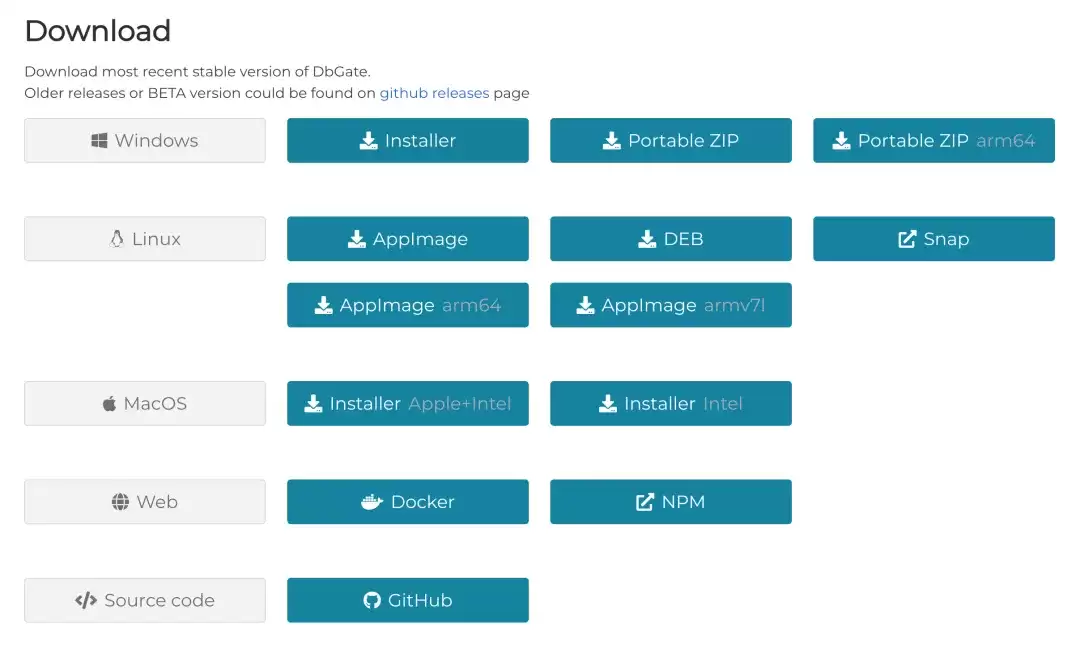
Task: Click the Apple logo icon
Action: coord(109,404)
